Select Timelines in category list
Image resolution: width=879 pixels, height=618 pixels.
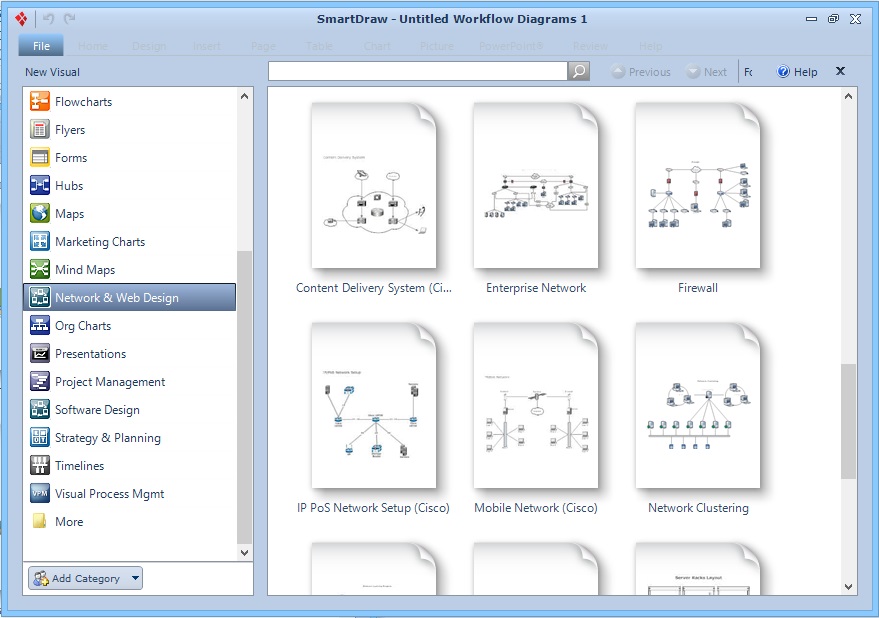[80, 465]
